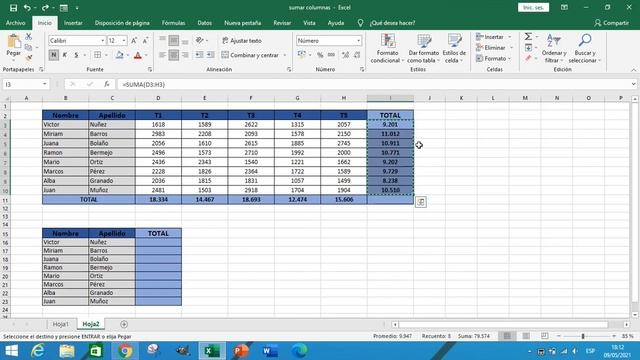Undo the last action
The height and width of the screenshot is (360, 640).
pos(27,8)
